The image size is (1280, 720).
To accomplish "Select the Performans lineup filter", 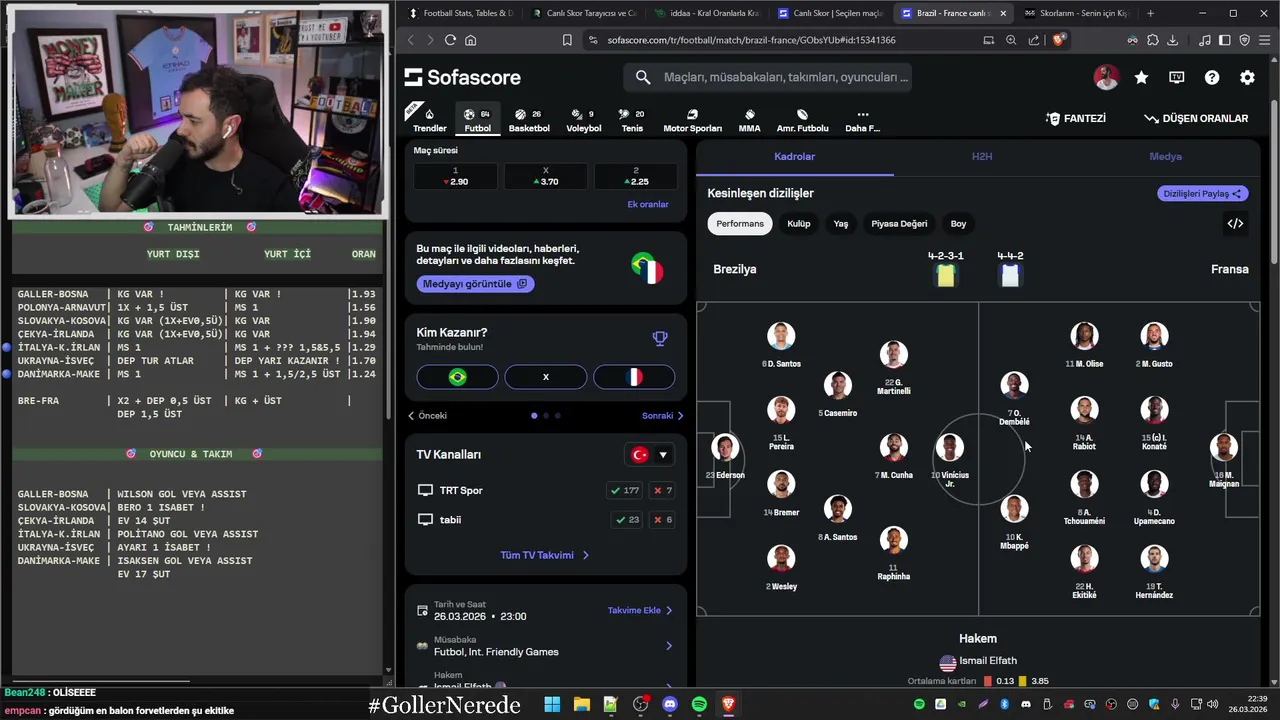I will point(740,224).
